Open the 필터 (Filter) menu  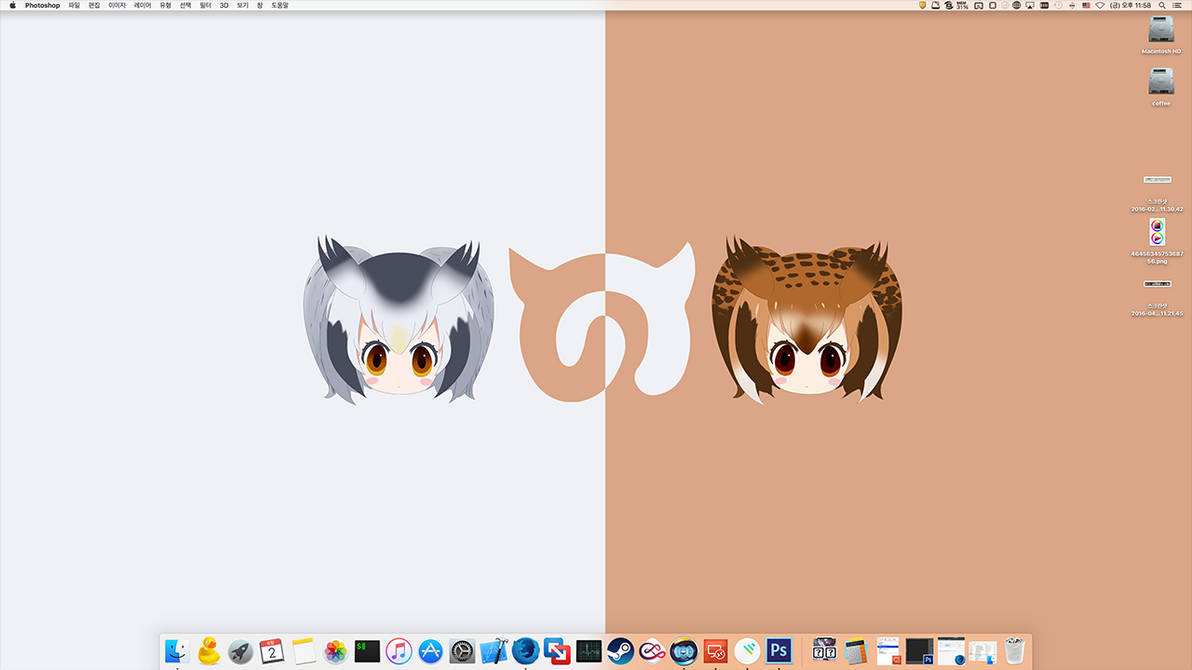205,5
